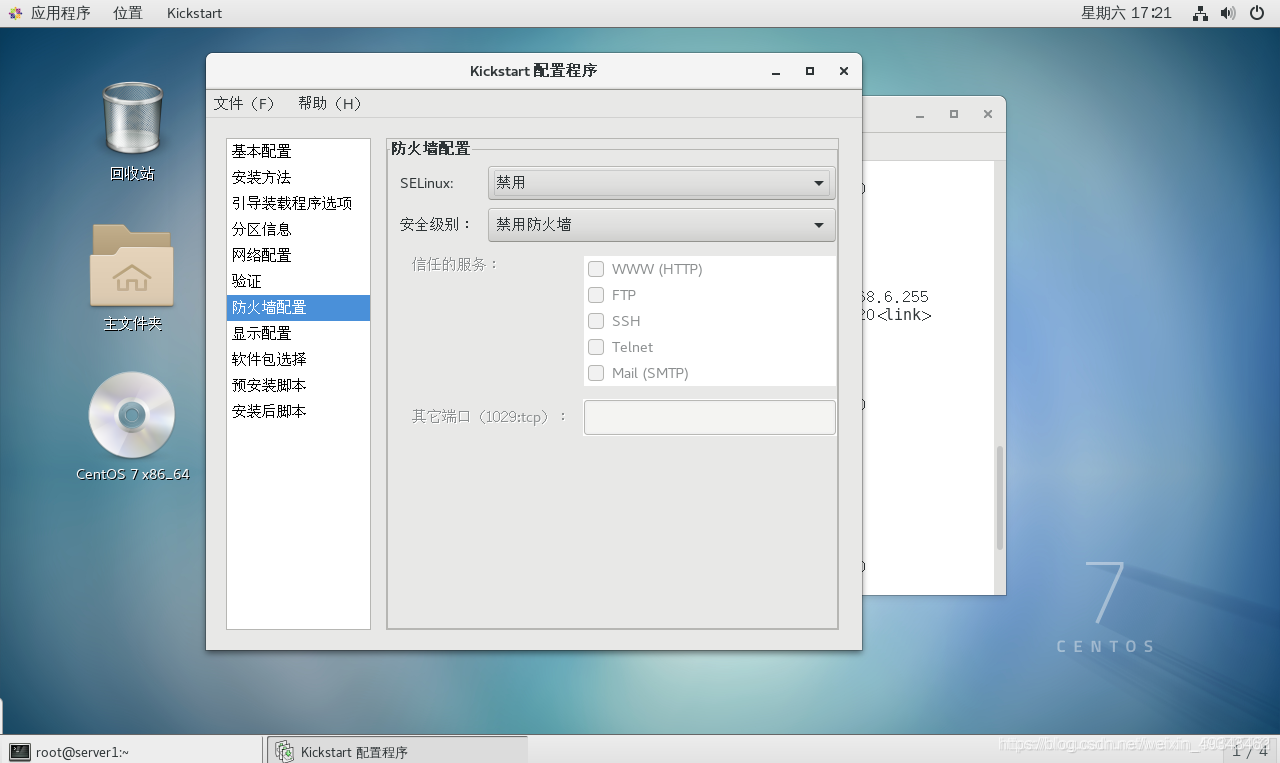Close the Kickstart 配置程序 window
The width and height of the screenshot is (1280, 763).
coord(844,71)
